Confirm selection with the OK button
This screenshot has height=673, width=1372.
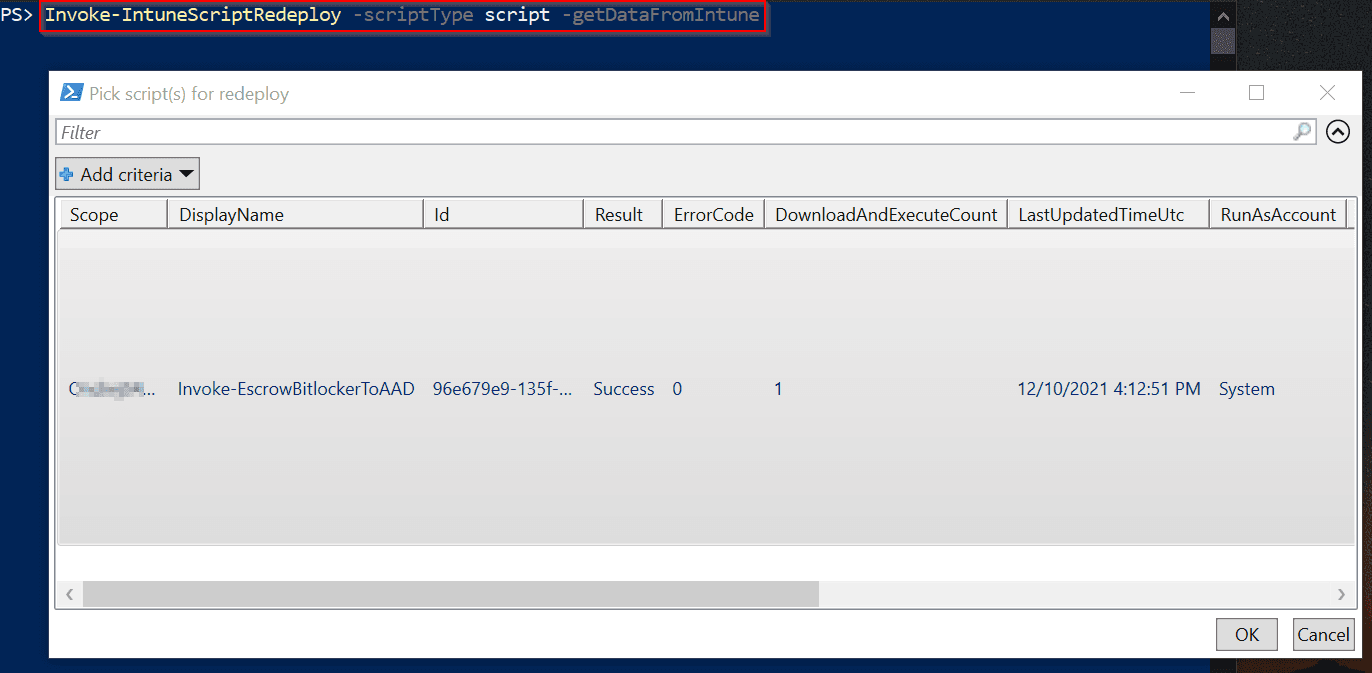[1246, 634]
